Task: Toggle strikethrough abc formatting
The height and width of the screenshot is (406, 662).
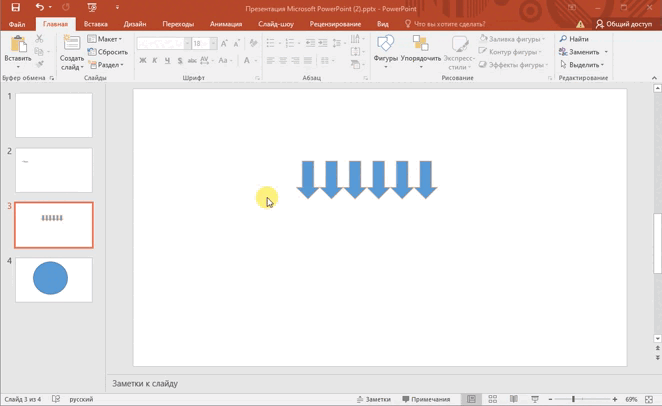Action: 192,61
